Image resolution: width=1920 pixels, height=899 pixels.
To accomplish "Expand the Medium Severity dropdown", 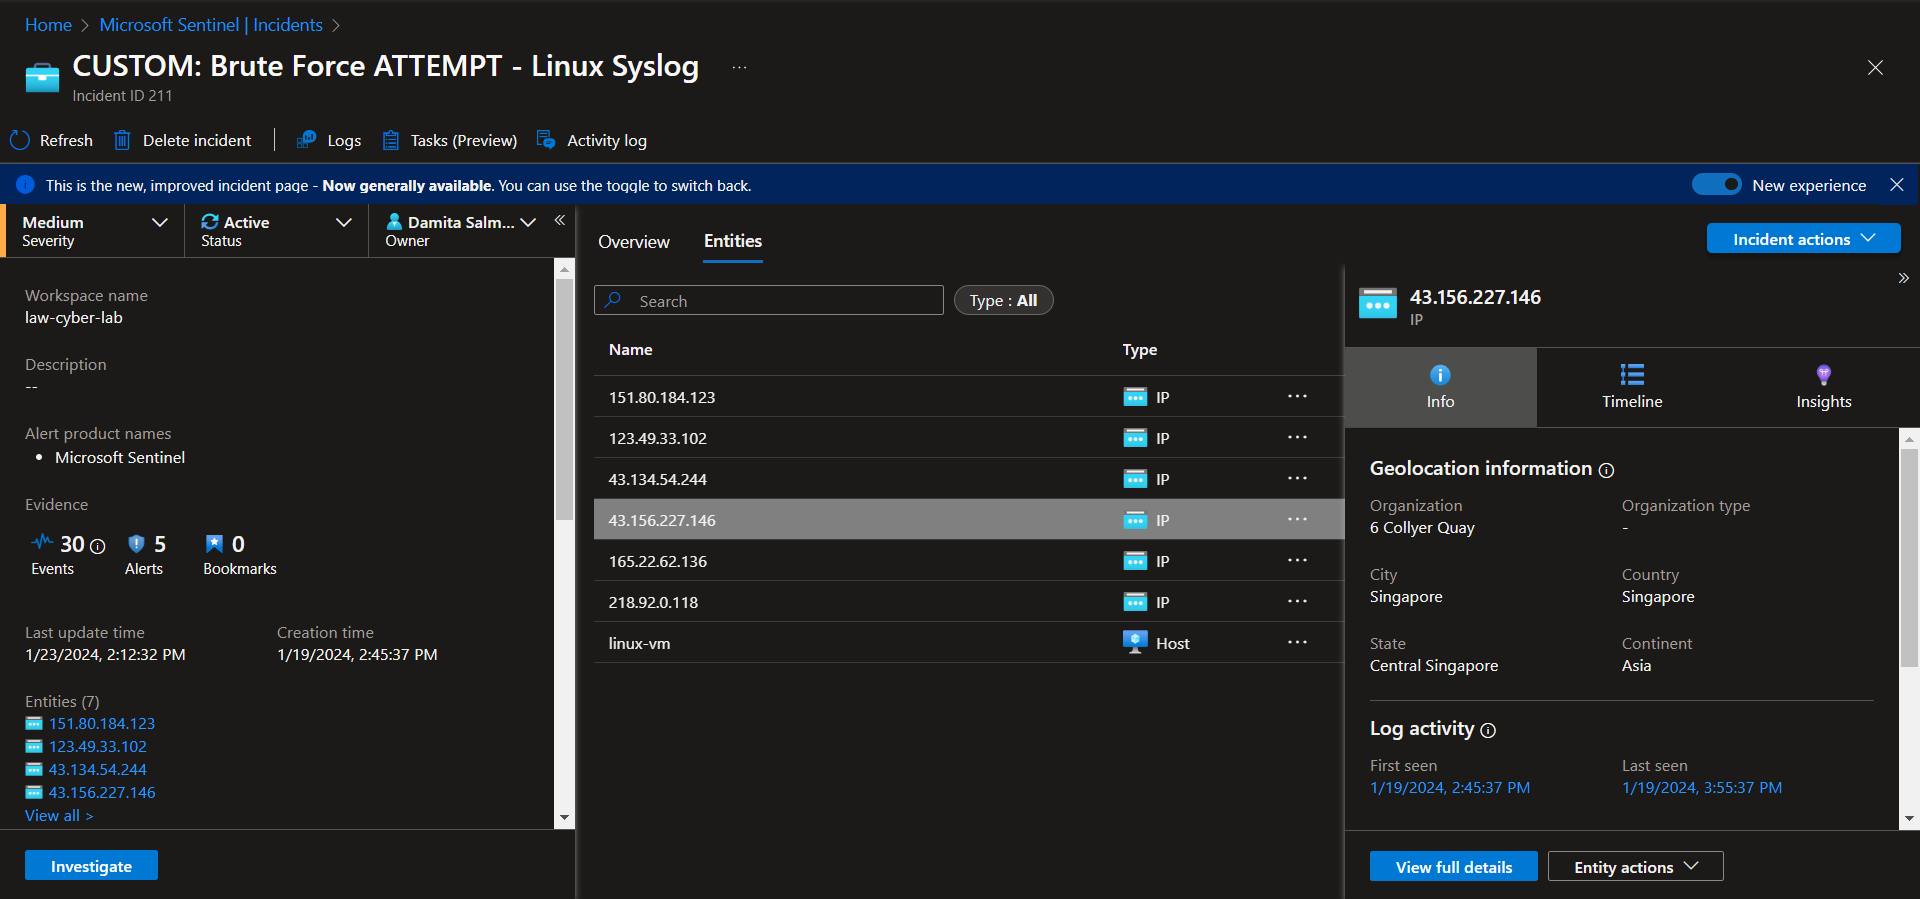I will click(x=159, y=222).
